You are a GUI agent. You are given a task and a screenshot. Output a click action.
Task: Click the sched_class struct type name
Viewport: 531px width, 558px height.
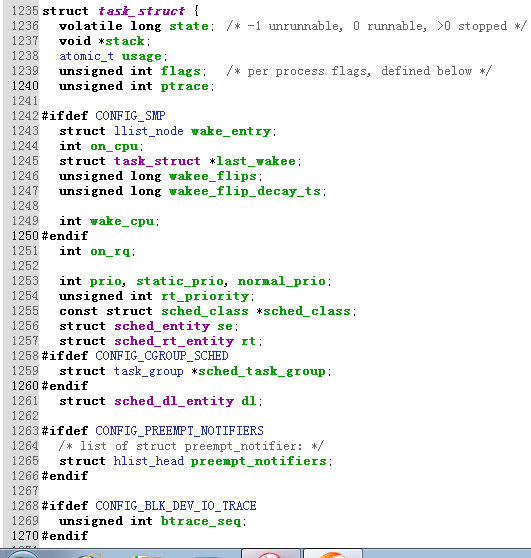pyautogui.click(x=205, y=311)
